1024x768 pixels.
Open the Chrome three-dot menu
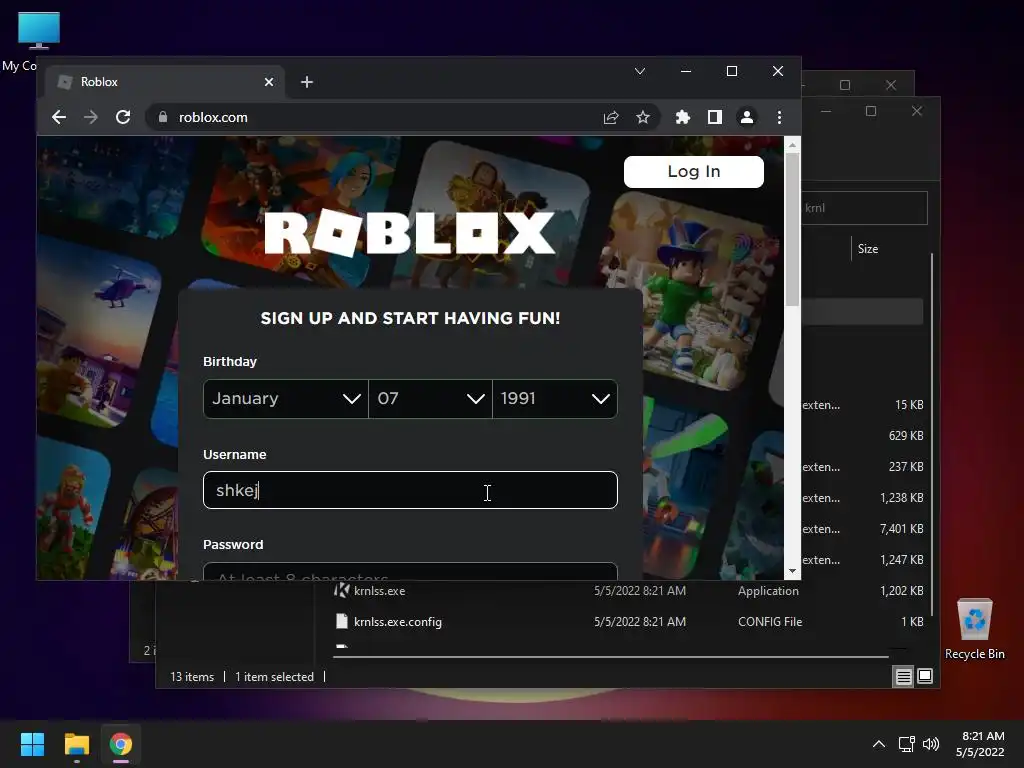tap(779, 117)
